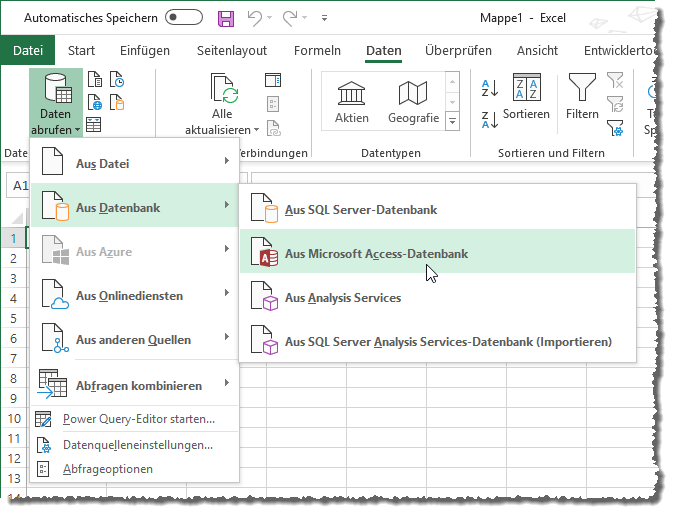The width and height of the screenshot is (674, 516).
Task: Open the Quick Access Toolbar customize dropdown
Action: point(325,18)
